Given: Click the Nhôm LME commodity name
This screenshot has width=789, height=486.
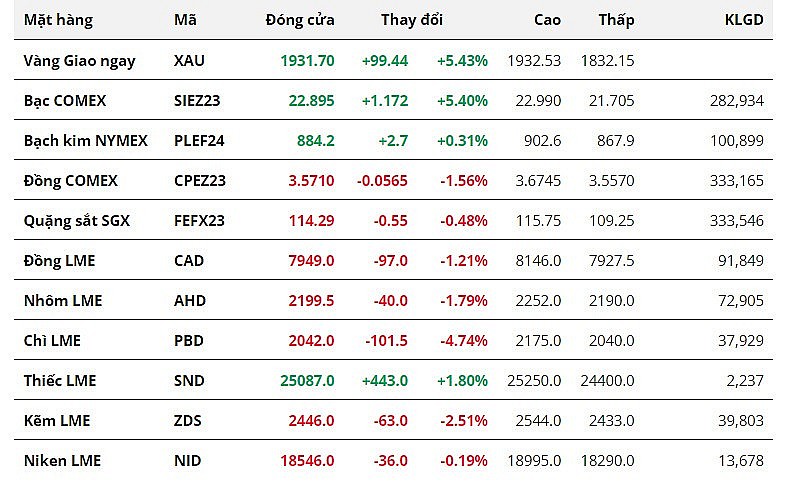Looking at the screenshot, I should coord(63,301).
